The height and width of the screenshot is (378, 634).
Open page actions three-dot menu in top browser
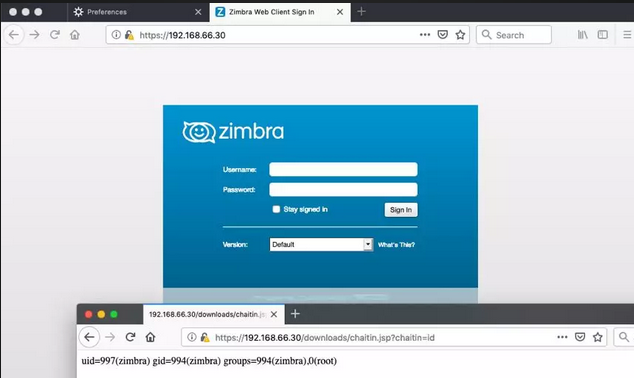425,35
